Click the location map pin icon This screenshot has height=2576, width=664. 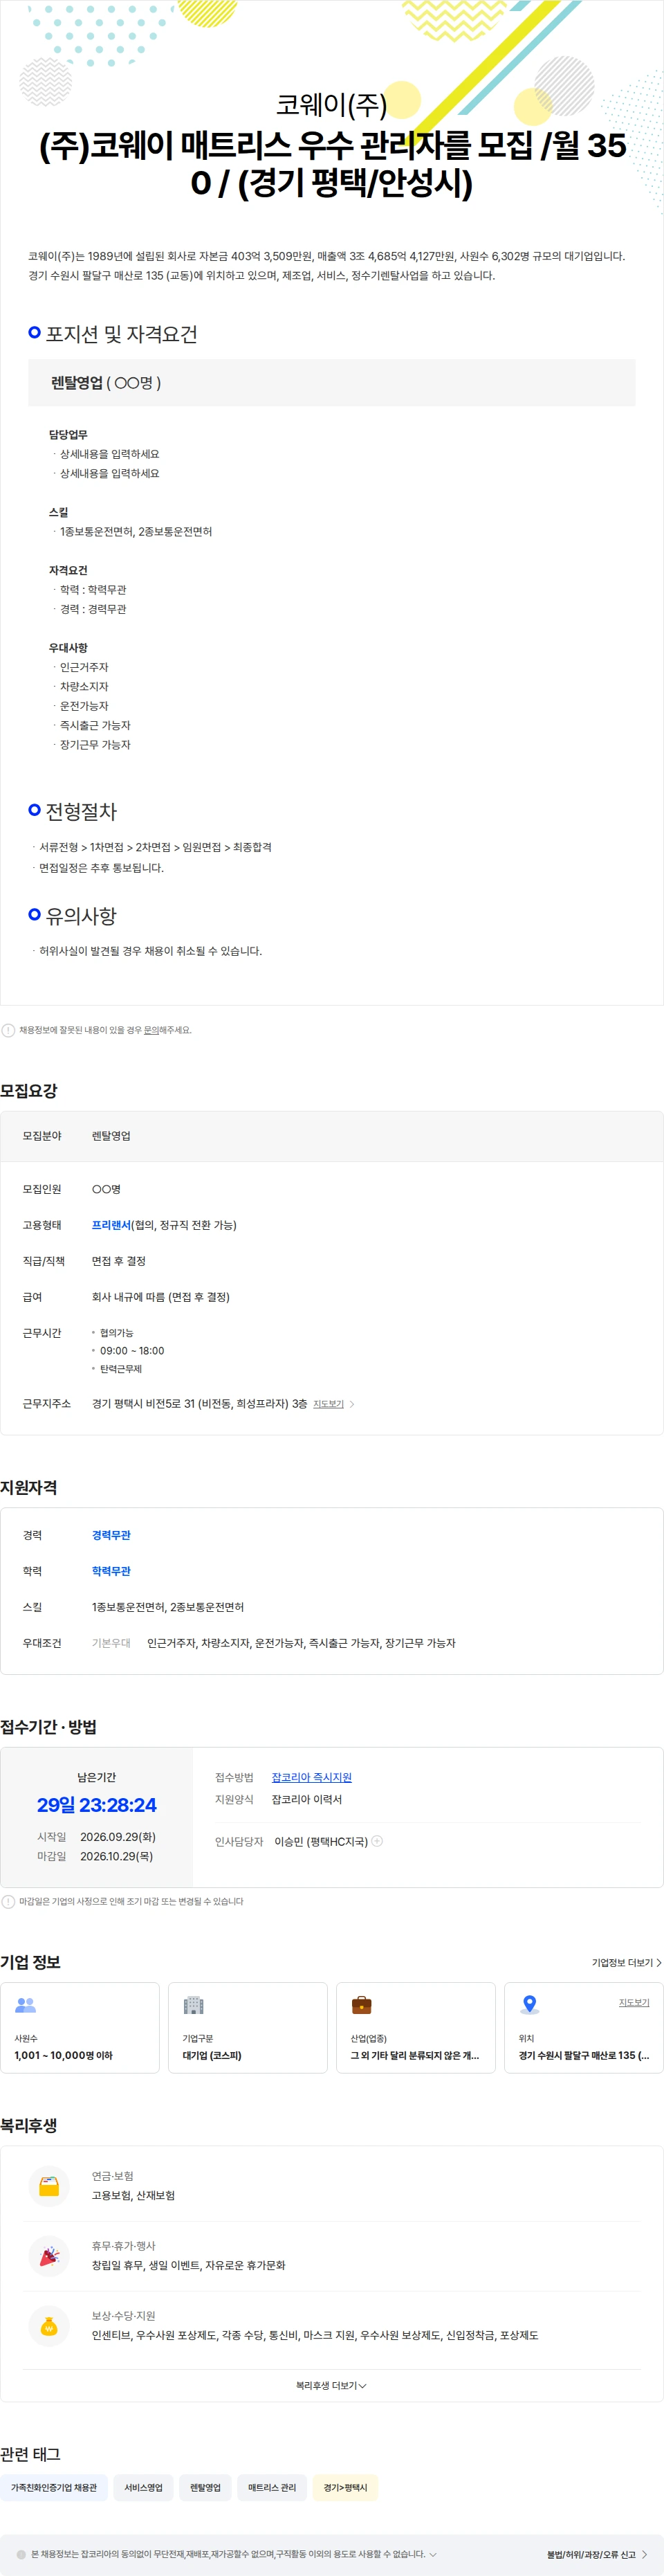[530, 2005]
